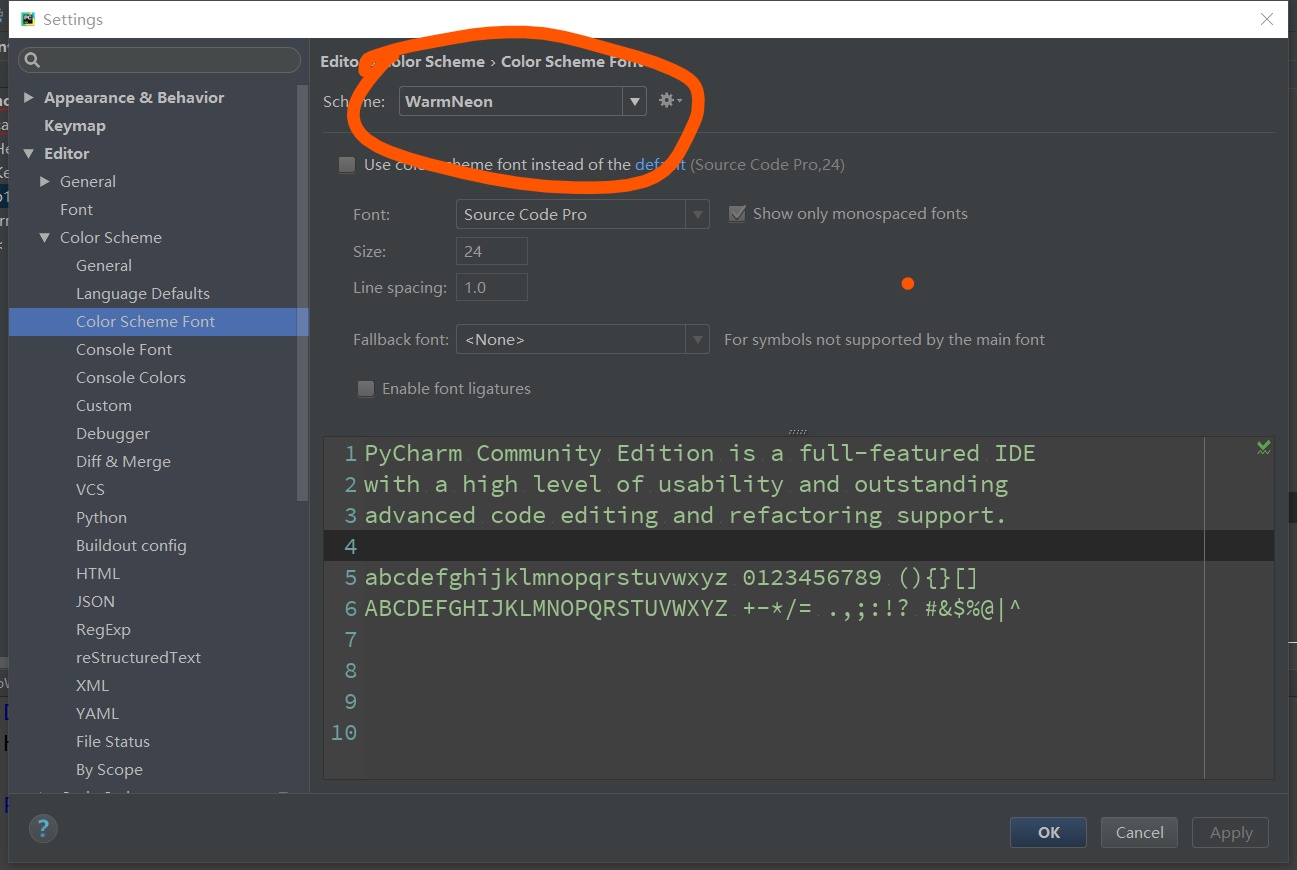
Task: Select By Scope color page
Action: click(109, 769)
